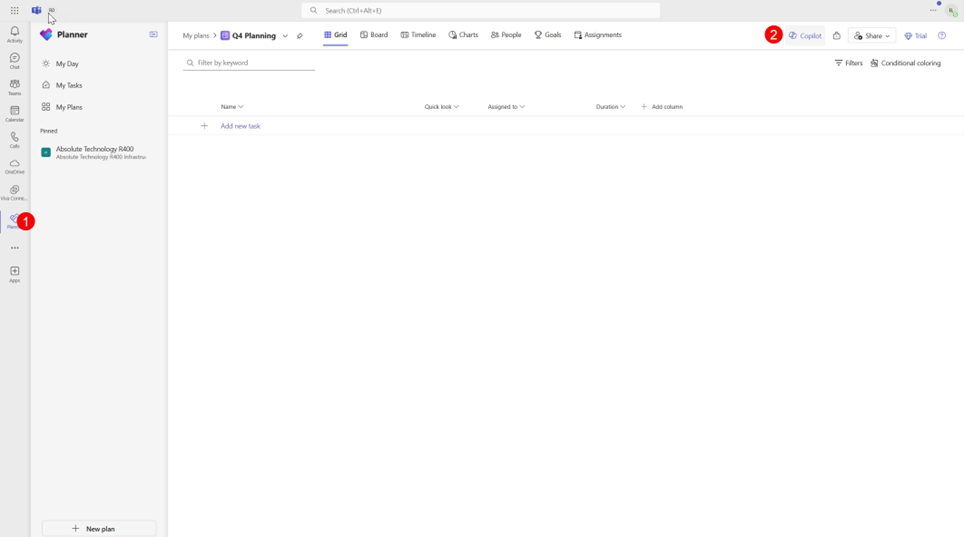The image size is (964, 537).
Task: Click Add column
Action: [662, 106]
